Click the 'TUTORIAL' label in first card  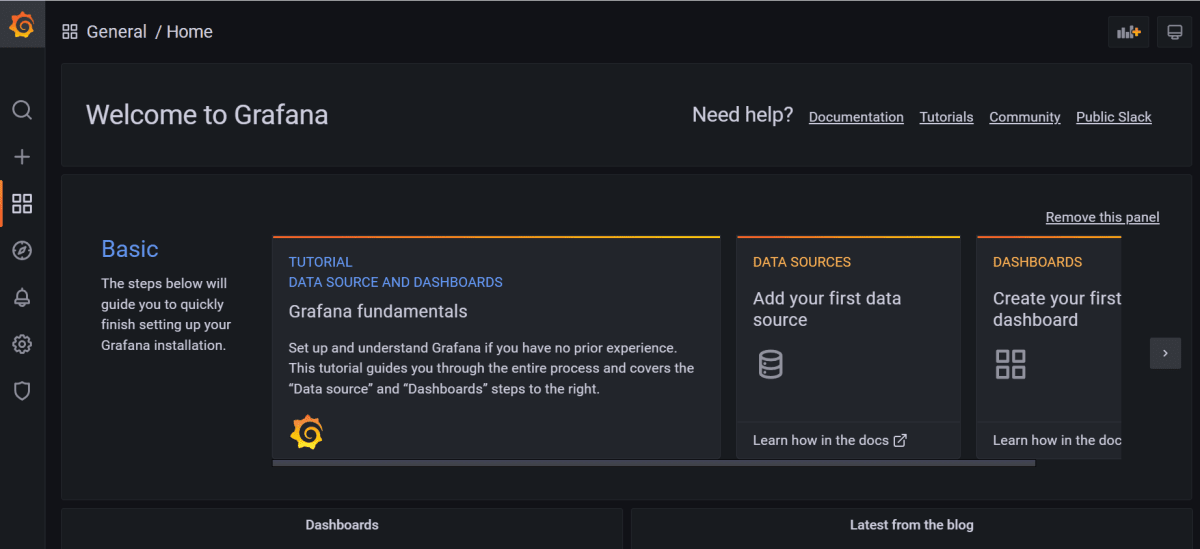pyautogui.click(x=321, y=262)
